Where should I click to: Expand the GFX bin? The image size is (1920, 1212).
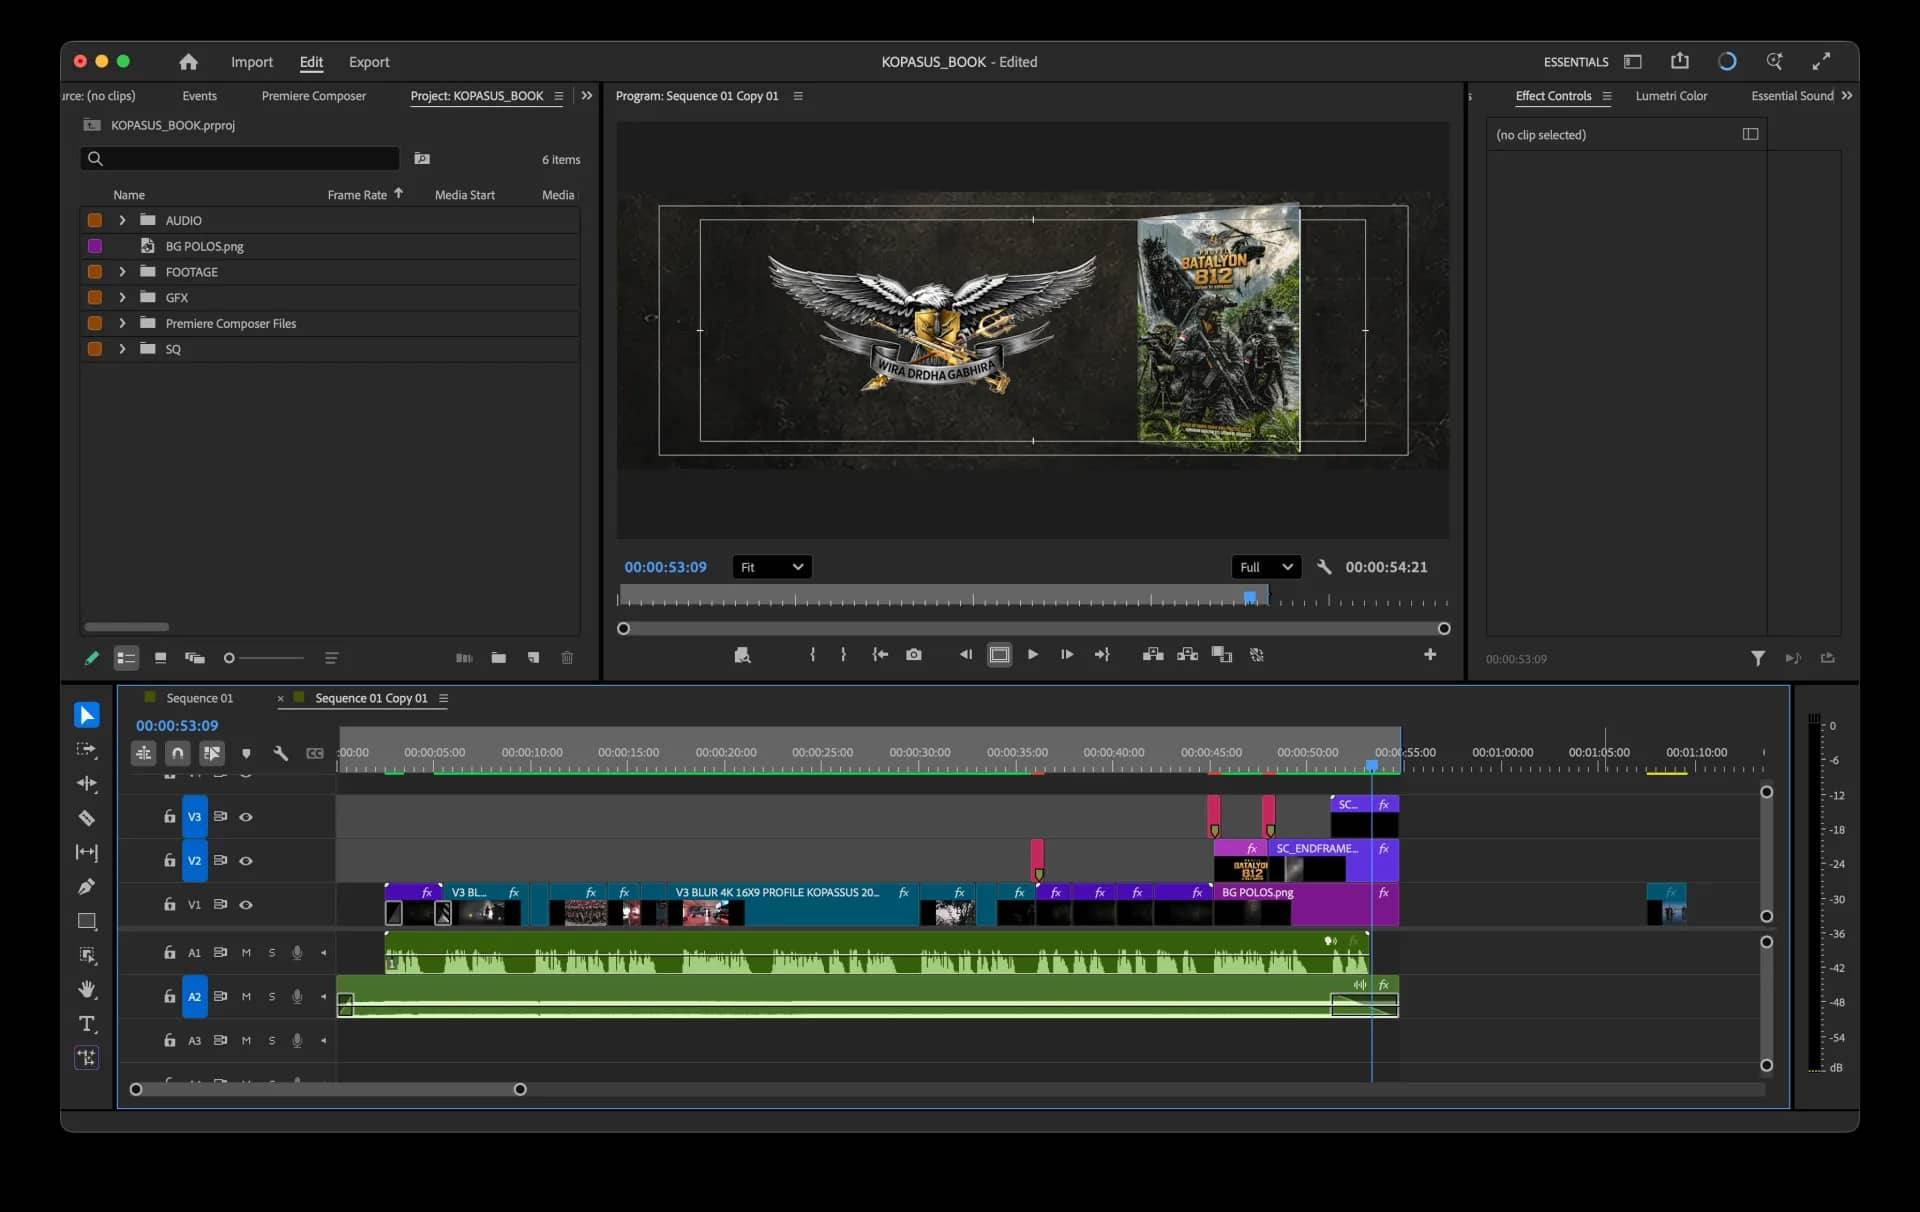click(x=122, y=298)
